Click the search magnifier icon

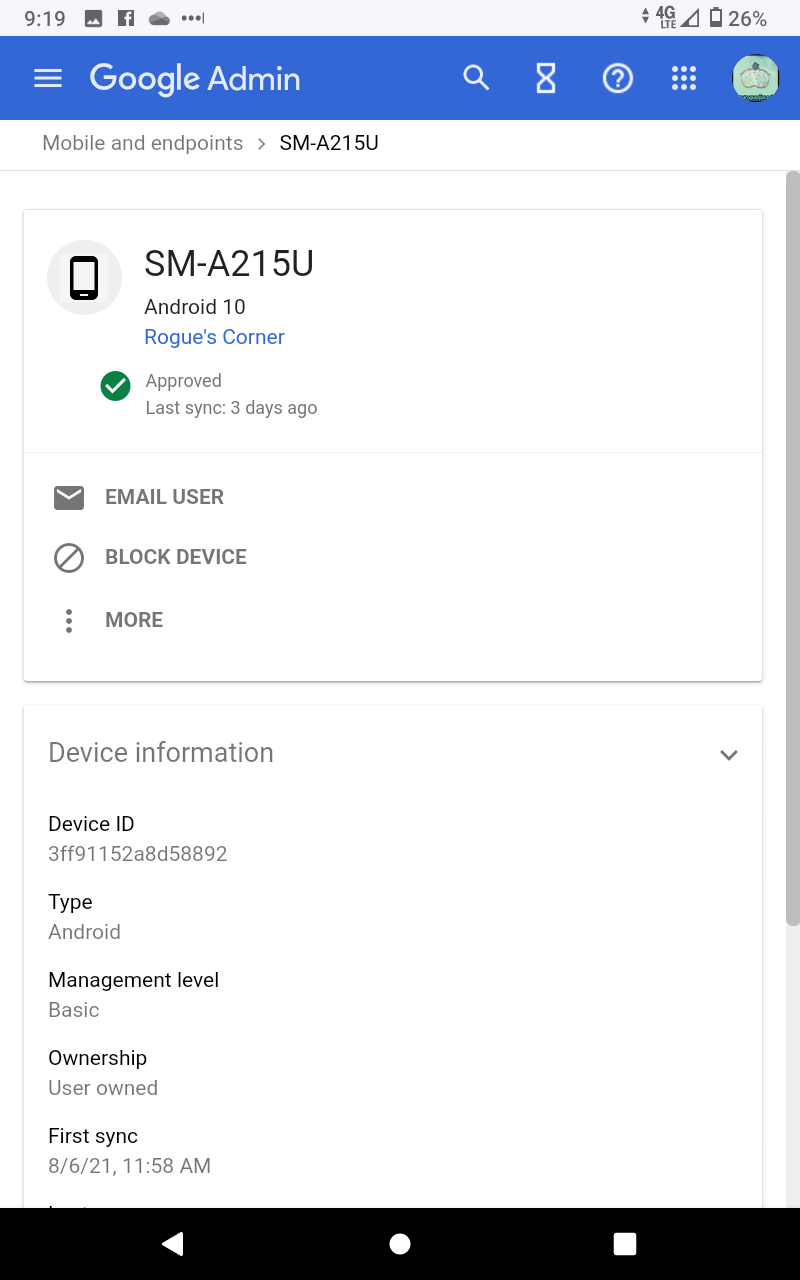click(x=476, y=78)
